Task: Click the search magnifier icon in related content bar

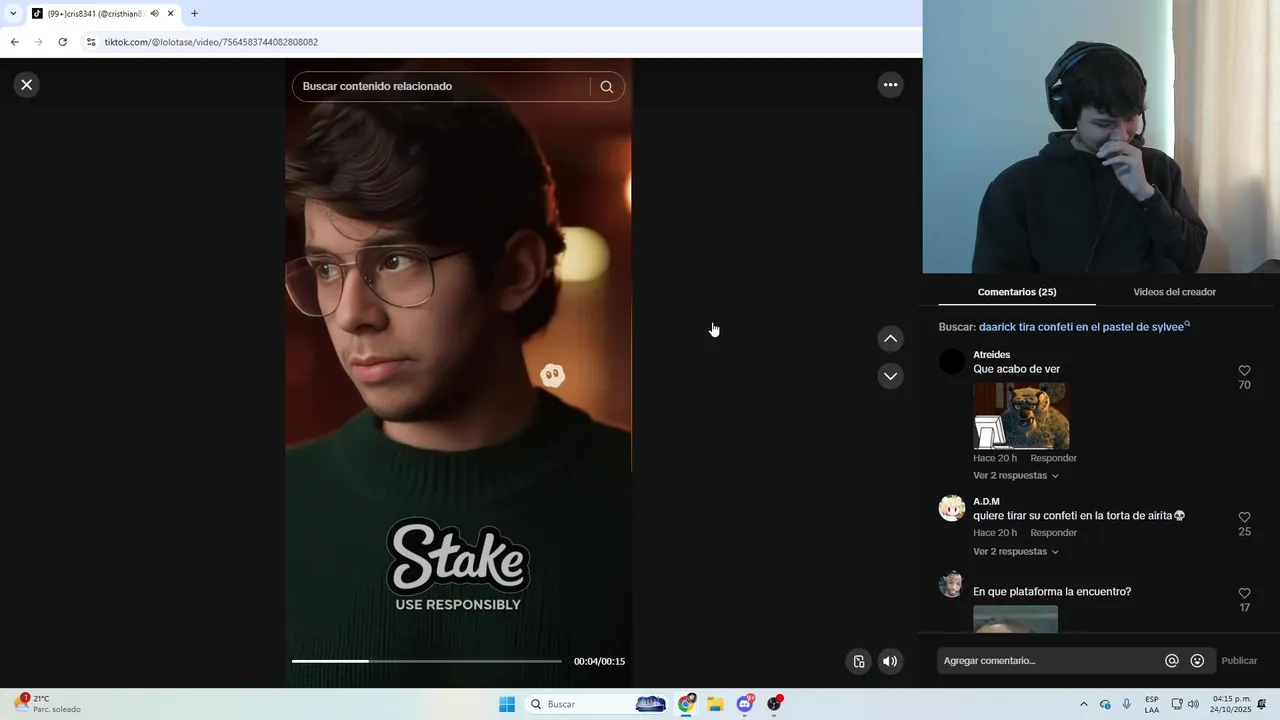Action: pos(606,86)
